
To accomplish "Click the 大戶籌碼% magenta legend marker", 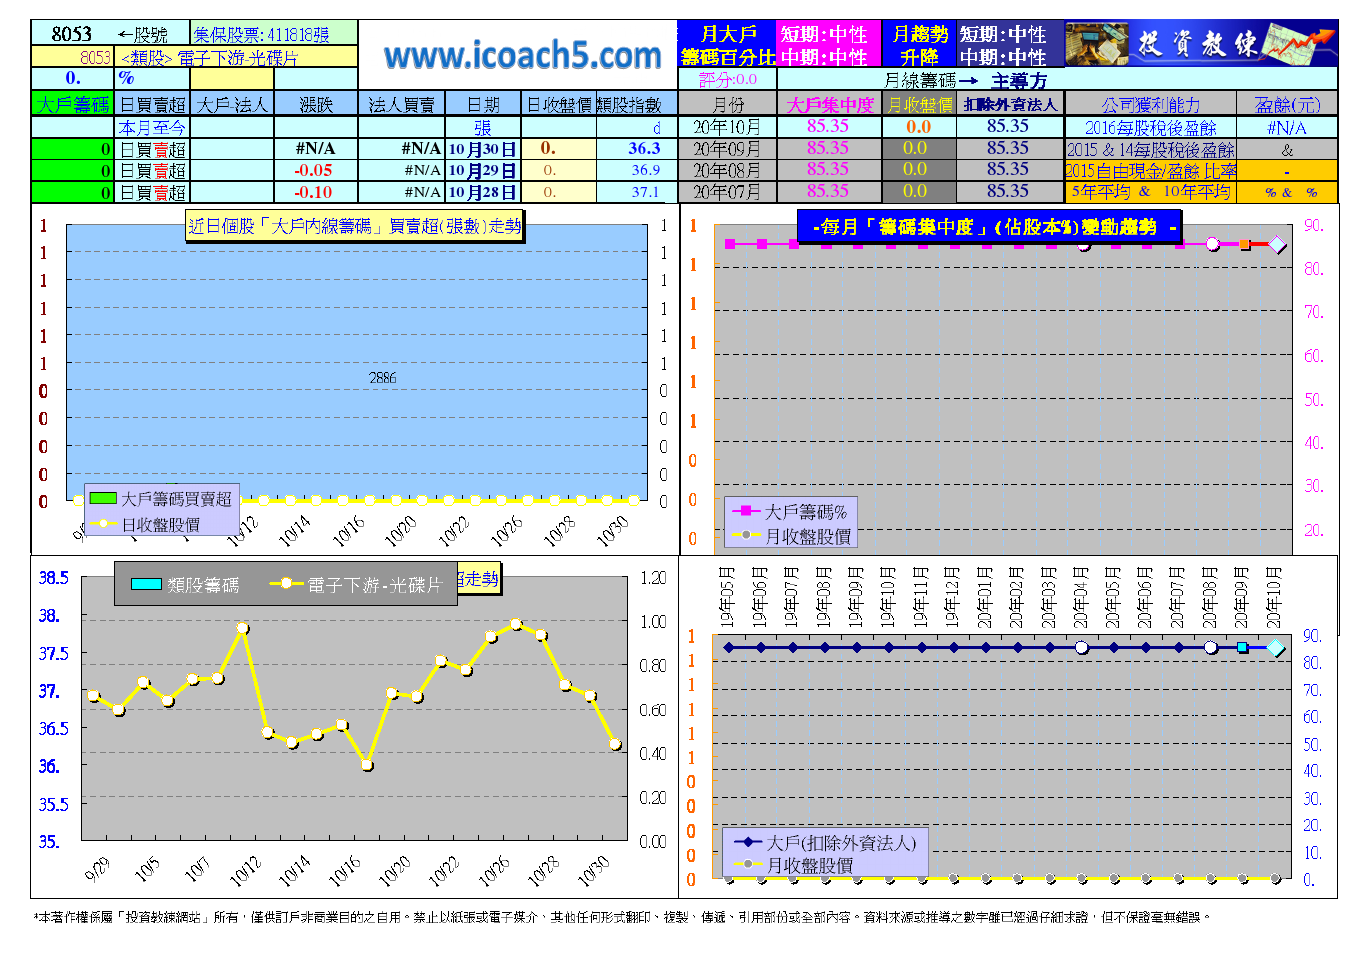I will 746,512.
